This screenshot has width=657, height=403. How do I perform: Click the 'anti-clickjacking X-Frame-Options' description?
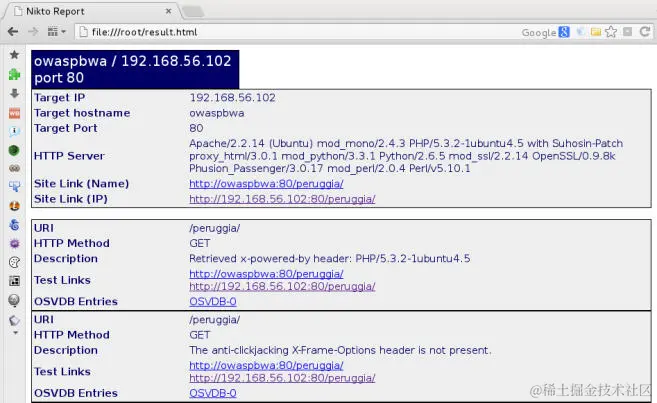340,350
